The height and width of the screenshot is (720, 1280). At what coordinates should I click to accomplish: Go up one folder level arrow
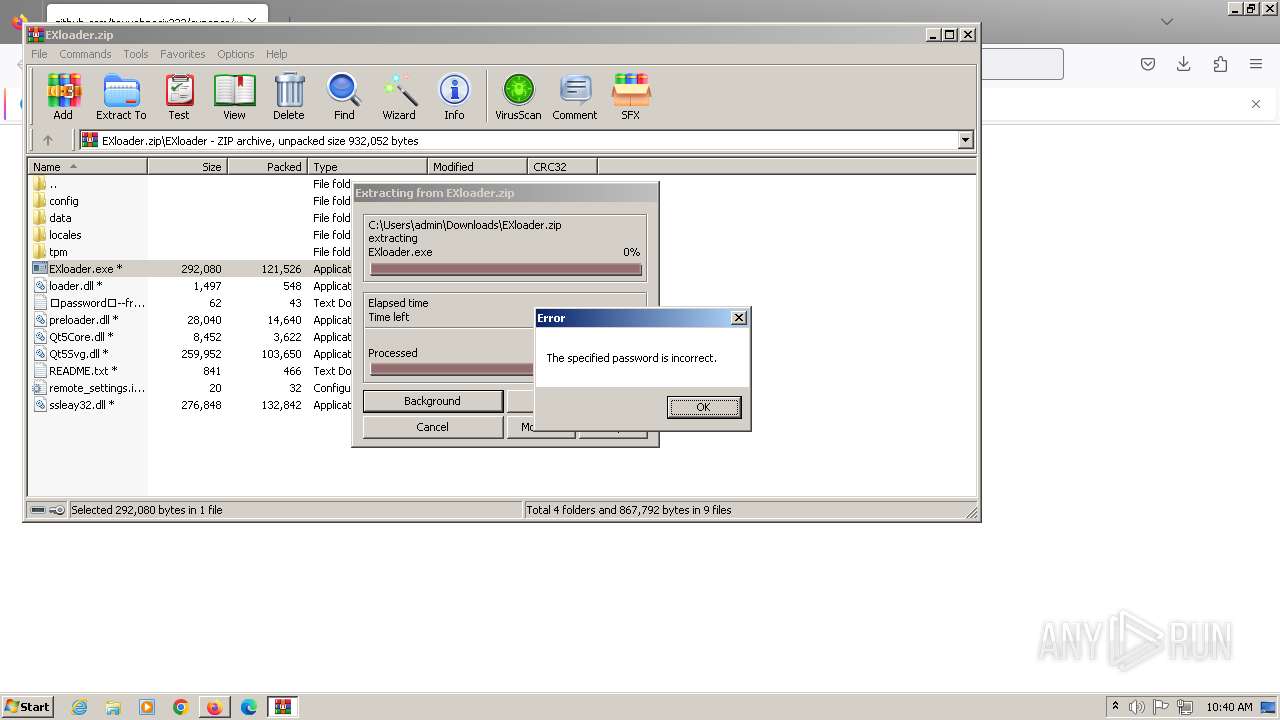point(47,141)
